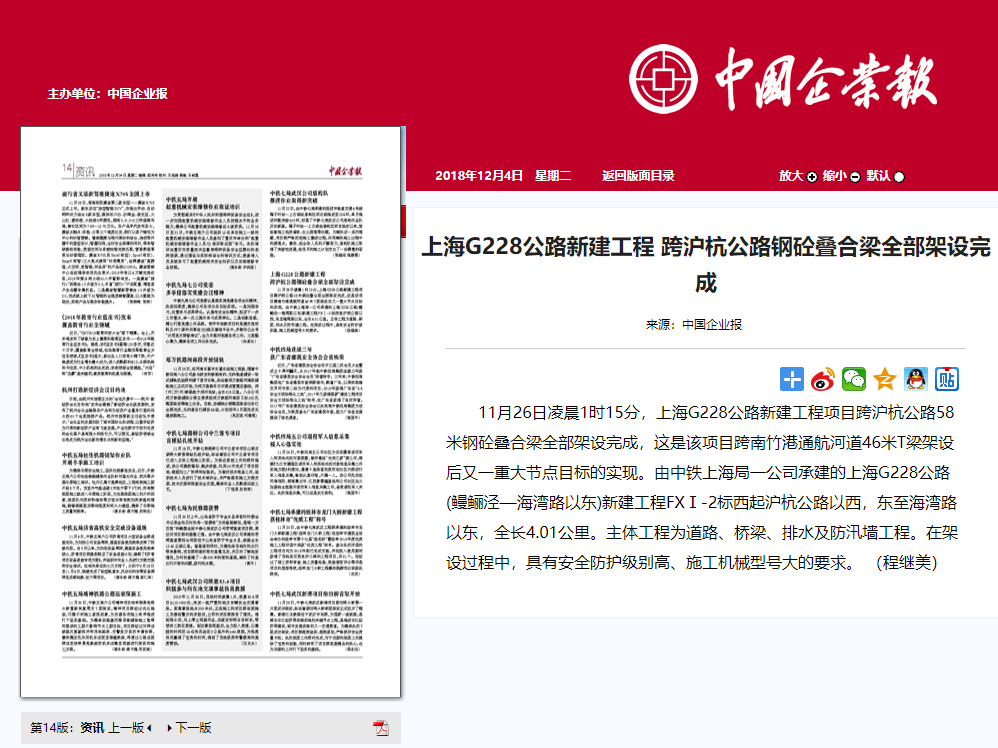Share to Qzone star icon

pyautogui.click(x=885, y=379)
